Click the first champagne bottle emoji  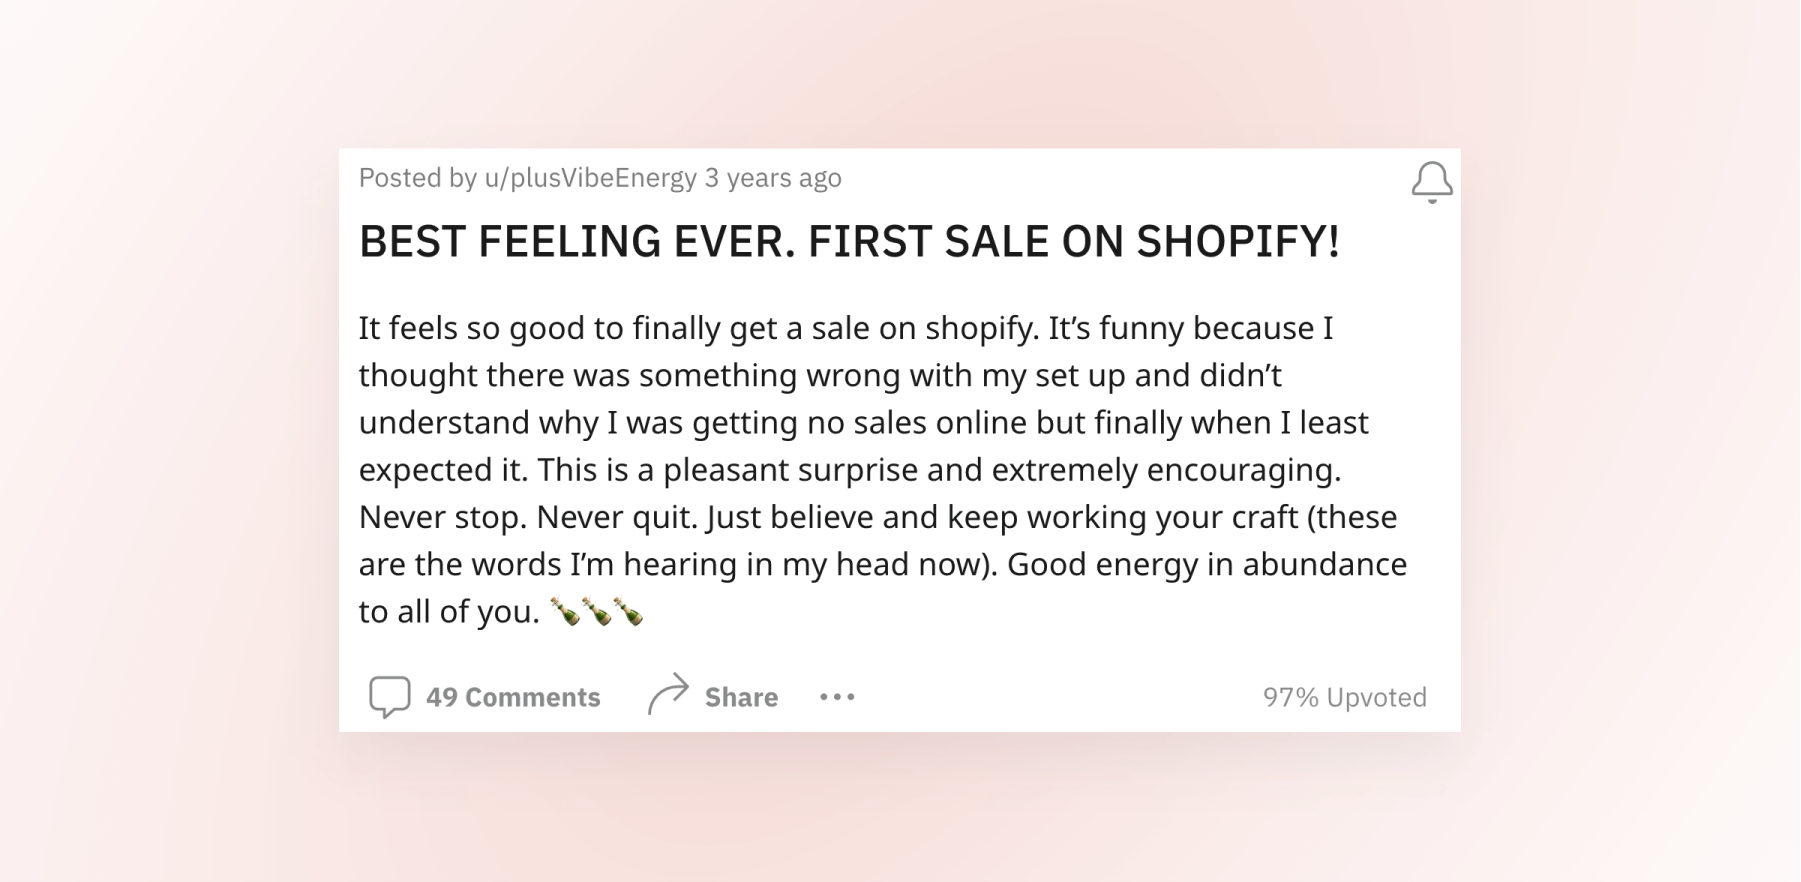click(x=565, y=611)
